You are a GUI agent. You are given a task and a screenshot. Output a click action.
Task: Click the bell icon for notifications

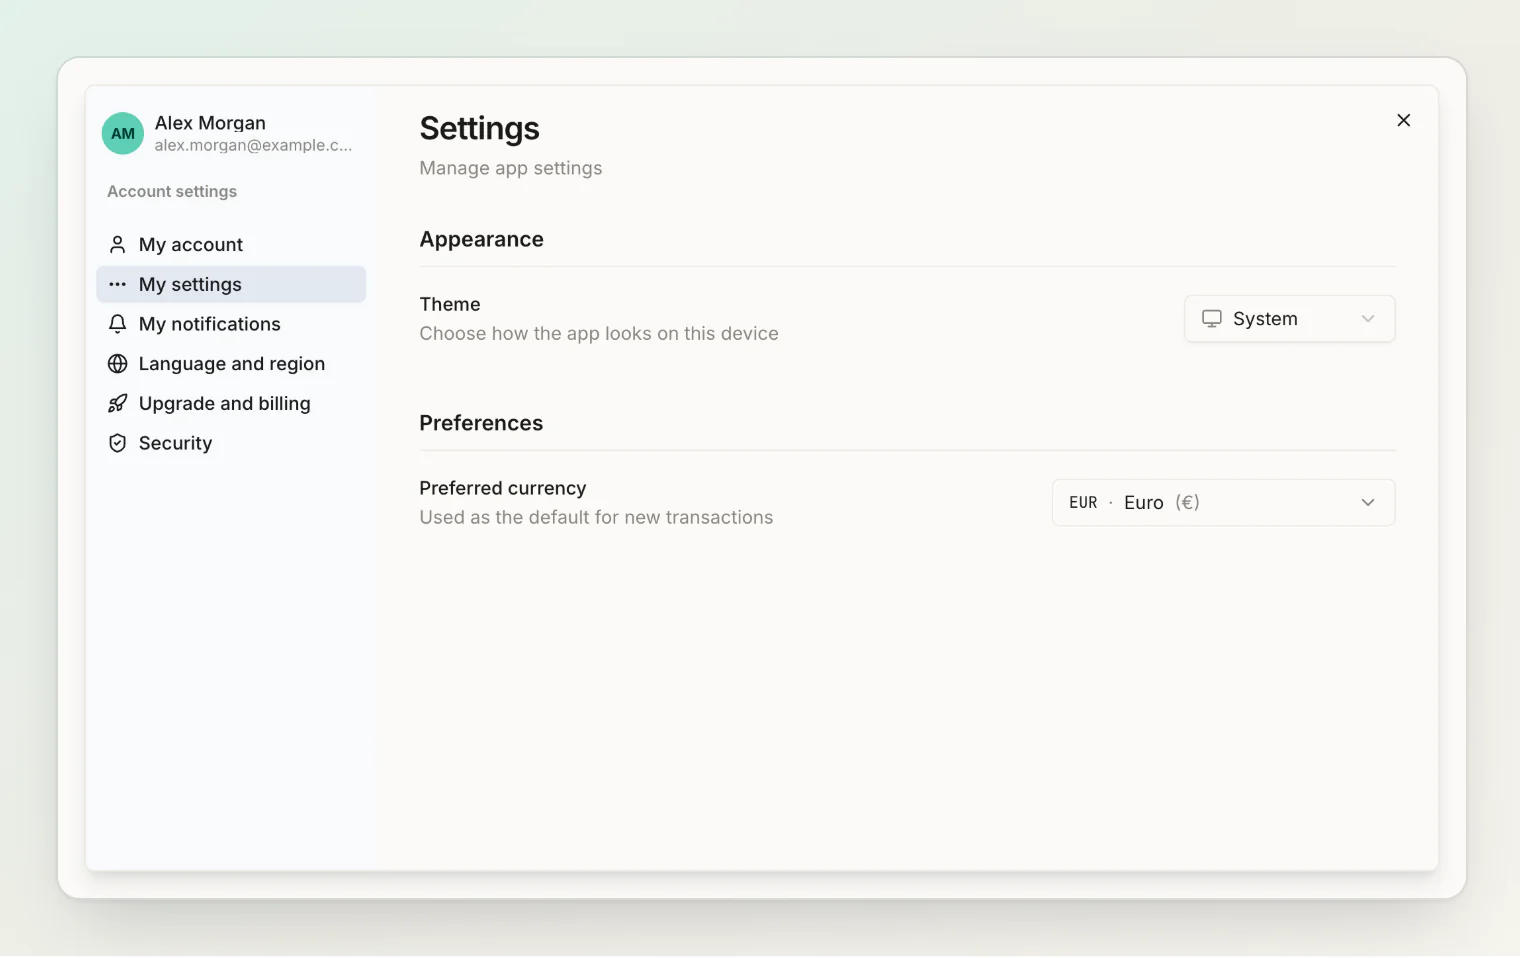117,324
